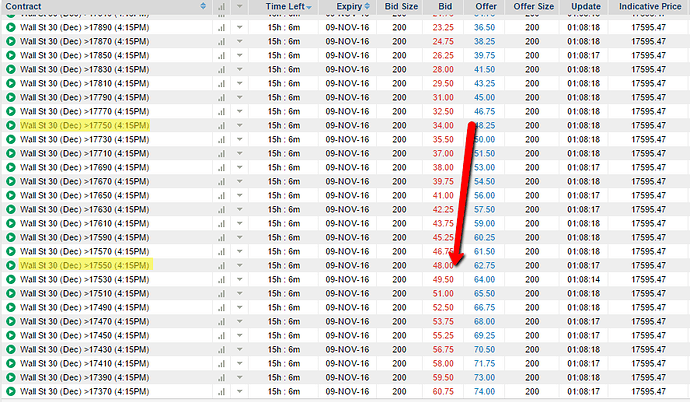Viewport: 690px width, 402px height.
Task: Select contract Wall St 30 (Dec) >17550 (4:15PM)
Action: (x=84, y=265)
